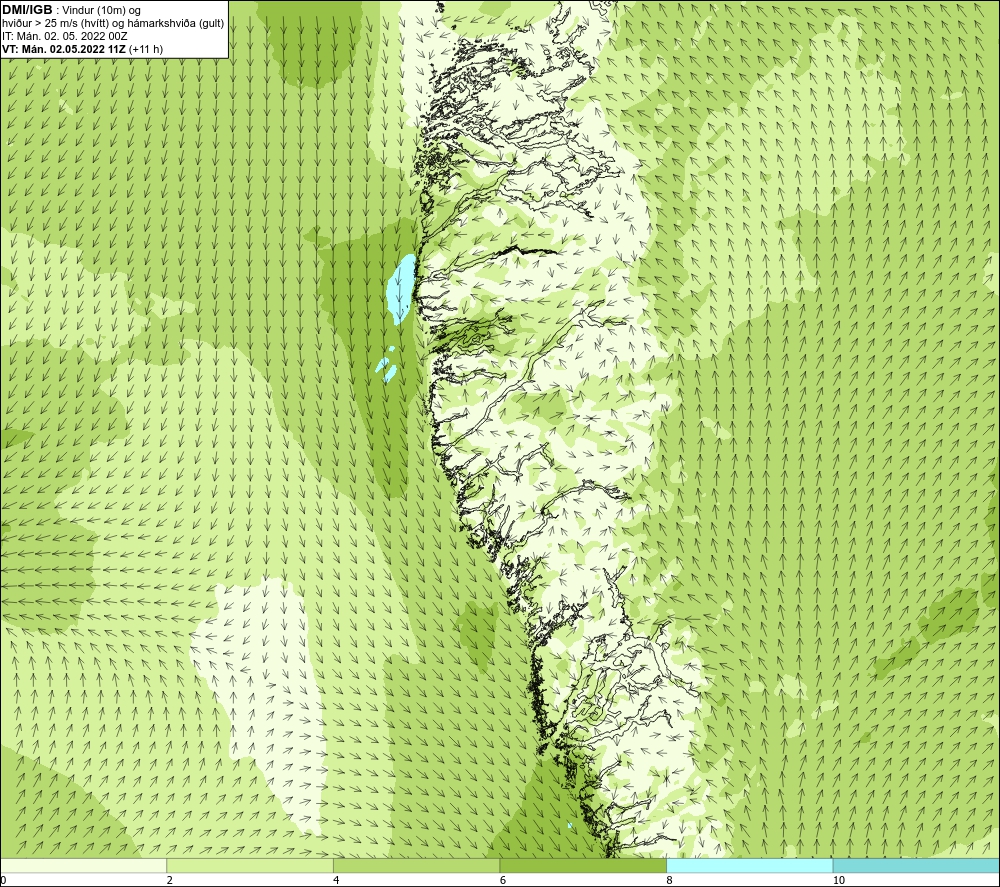Select the teal color bar segment above 10

(916, 865)
